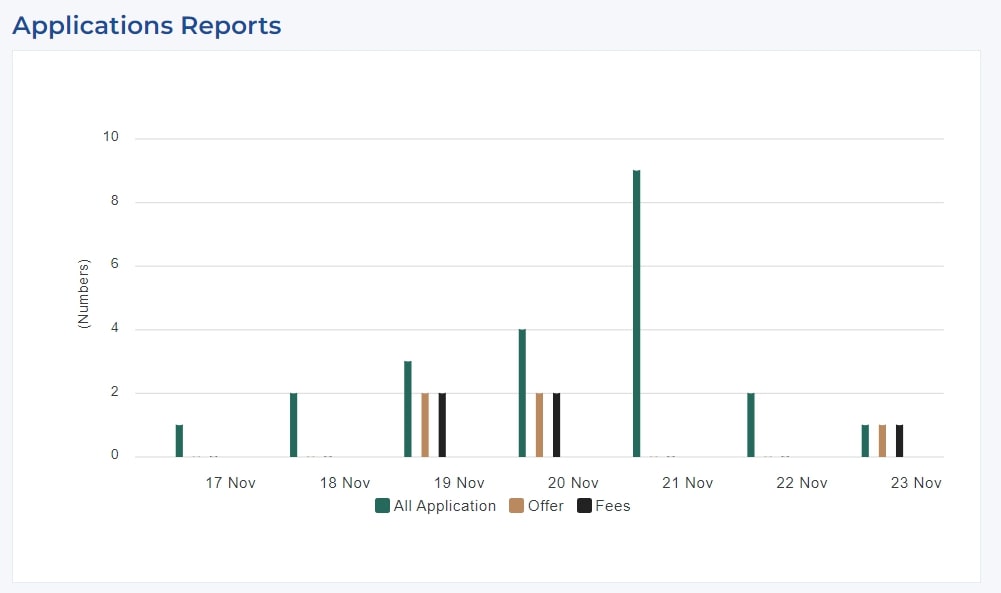Screen dimensions: 1001x593
Task: Click the 18 Nov All Application bar
Action: pyautogui.click(x=294, y=425)
